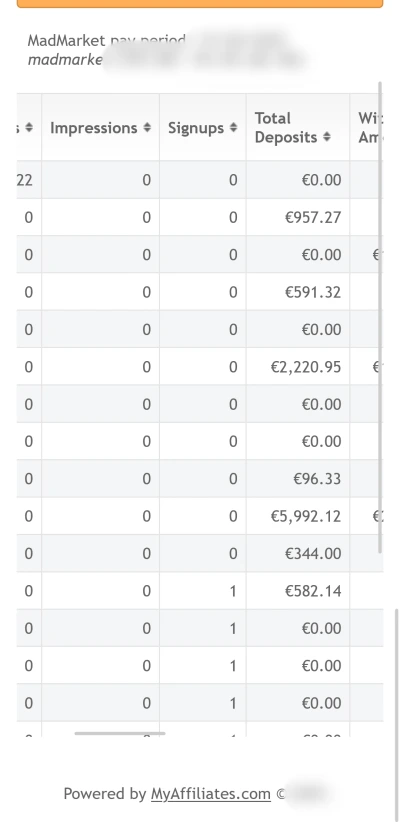This screenshot has width=400, height=822.
Task: Sort by Signups column arrows
Action: 233,127
